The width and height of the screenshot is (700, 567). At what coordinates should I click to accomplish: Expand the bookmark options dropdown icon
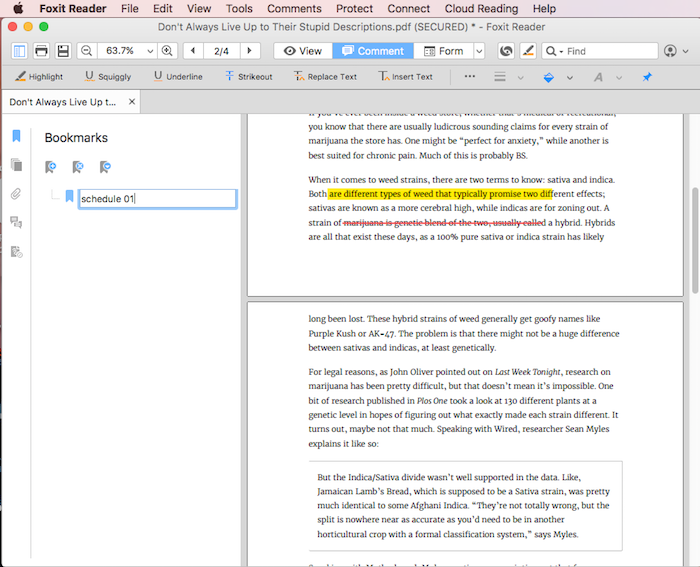(104, 167)
